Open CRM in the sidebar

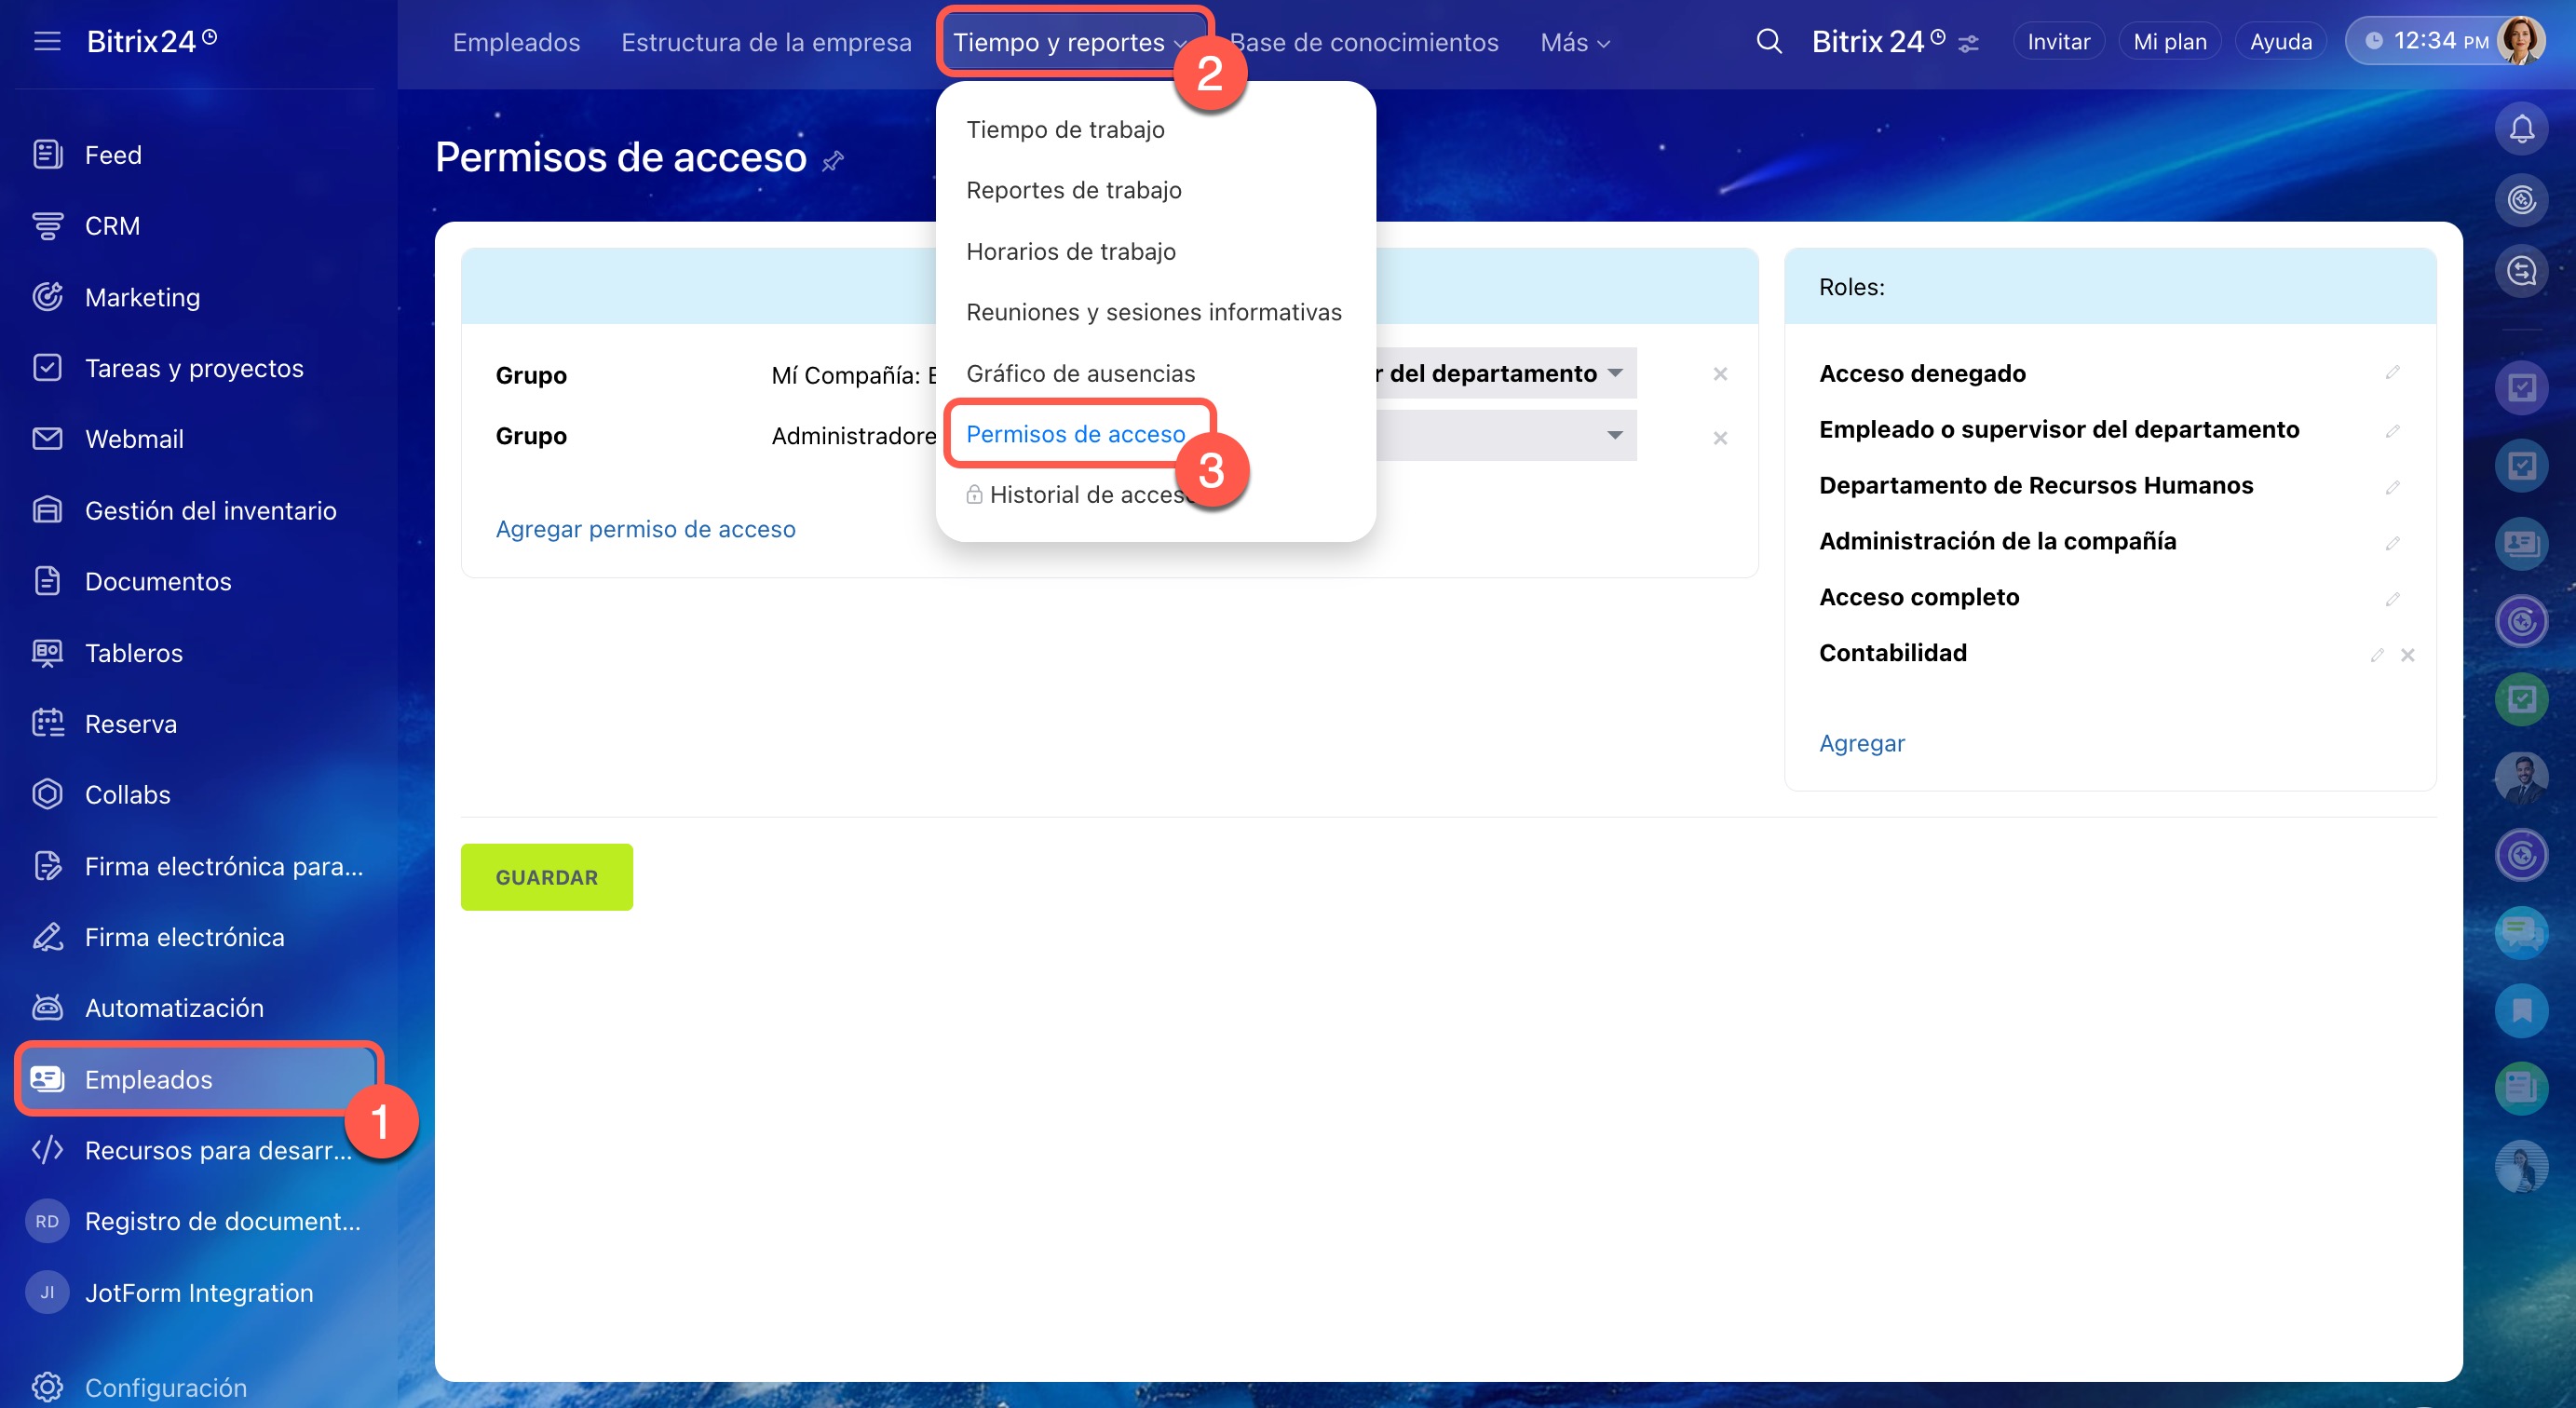click(111, 226)
